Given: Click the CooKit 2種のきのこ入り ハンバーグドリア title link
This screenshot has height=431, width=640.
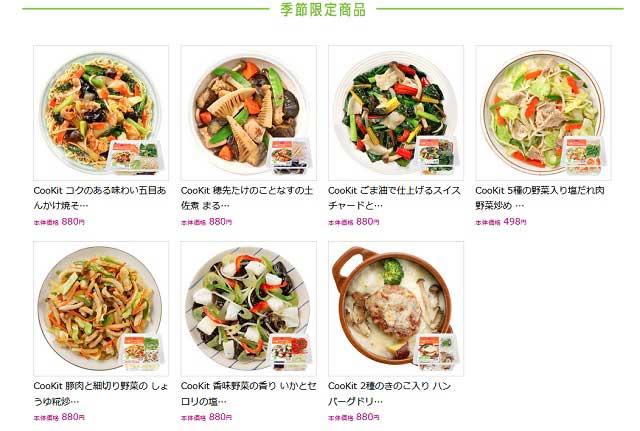Looking at the screenshot, I should coord(389,393).
